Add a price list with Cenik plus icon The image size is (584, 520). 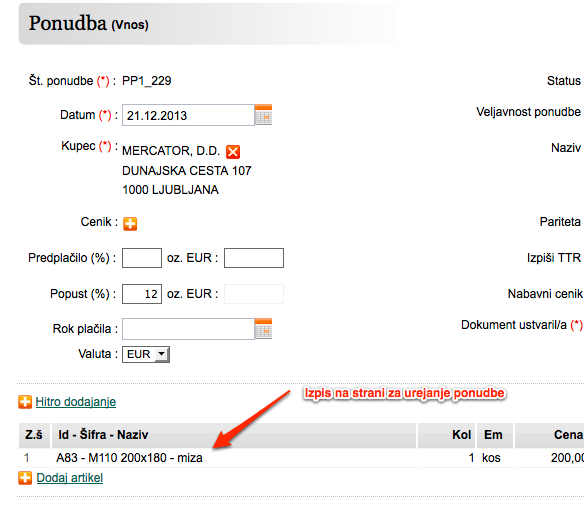(130, 224)
